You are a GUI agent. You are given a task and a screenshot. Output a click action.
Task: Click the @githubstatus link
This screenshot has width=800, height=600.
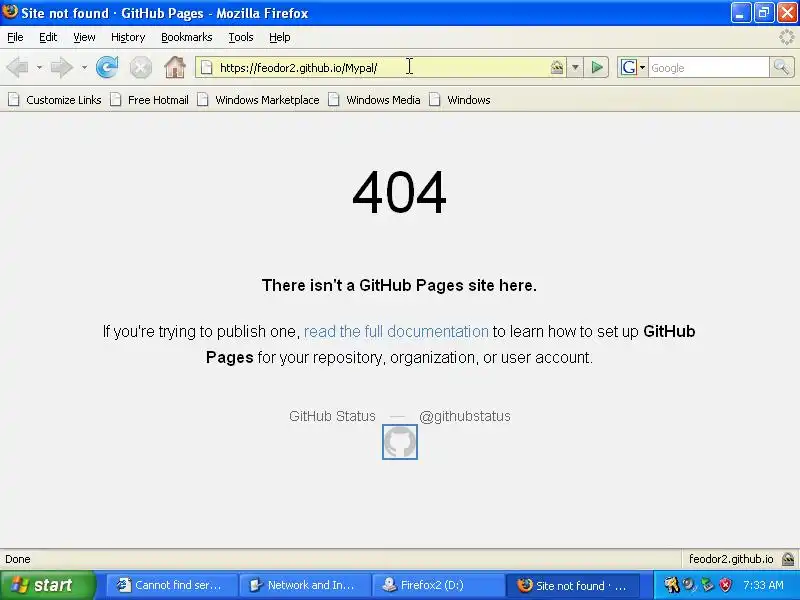tap(465, 416)
